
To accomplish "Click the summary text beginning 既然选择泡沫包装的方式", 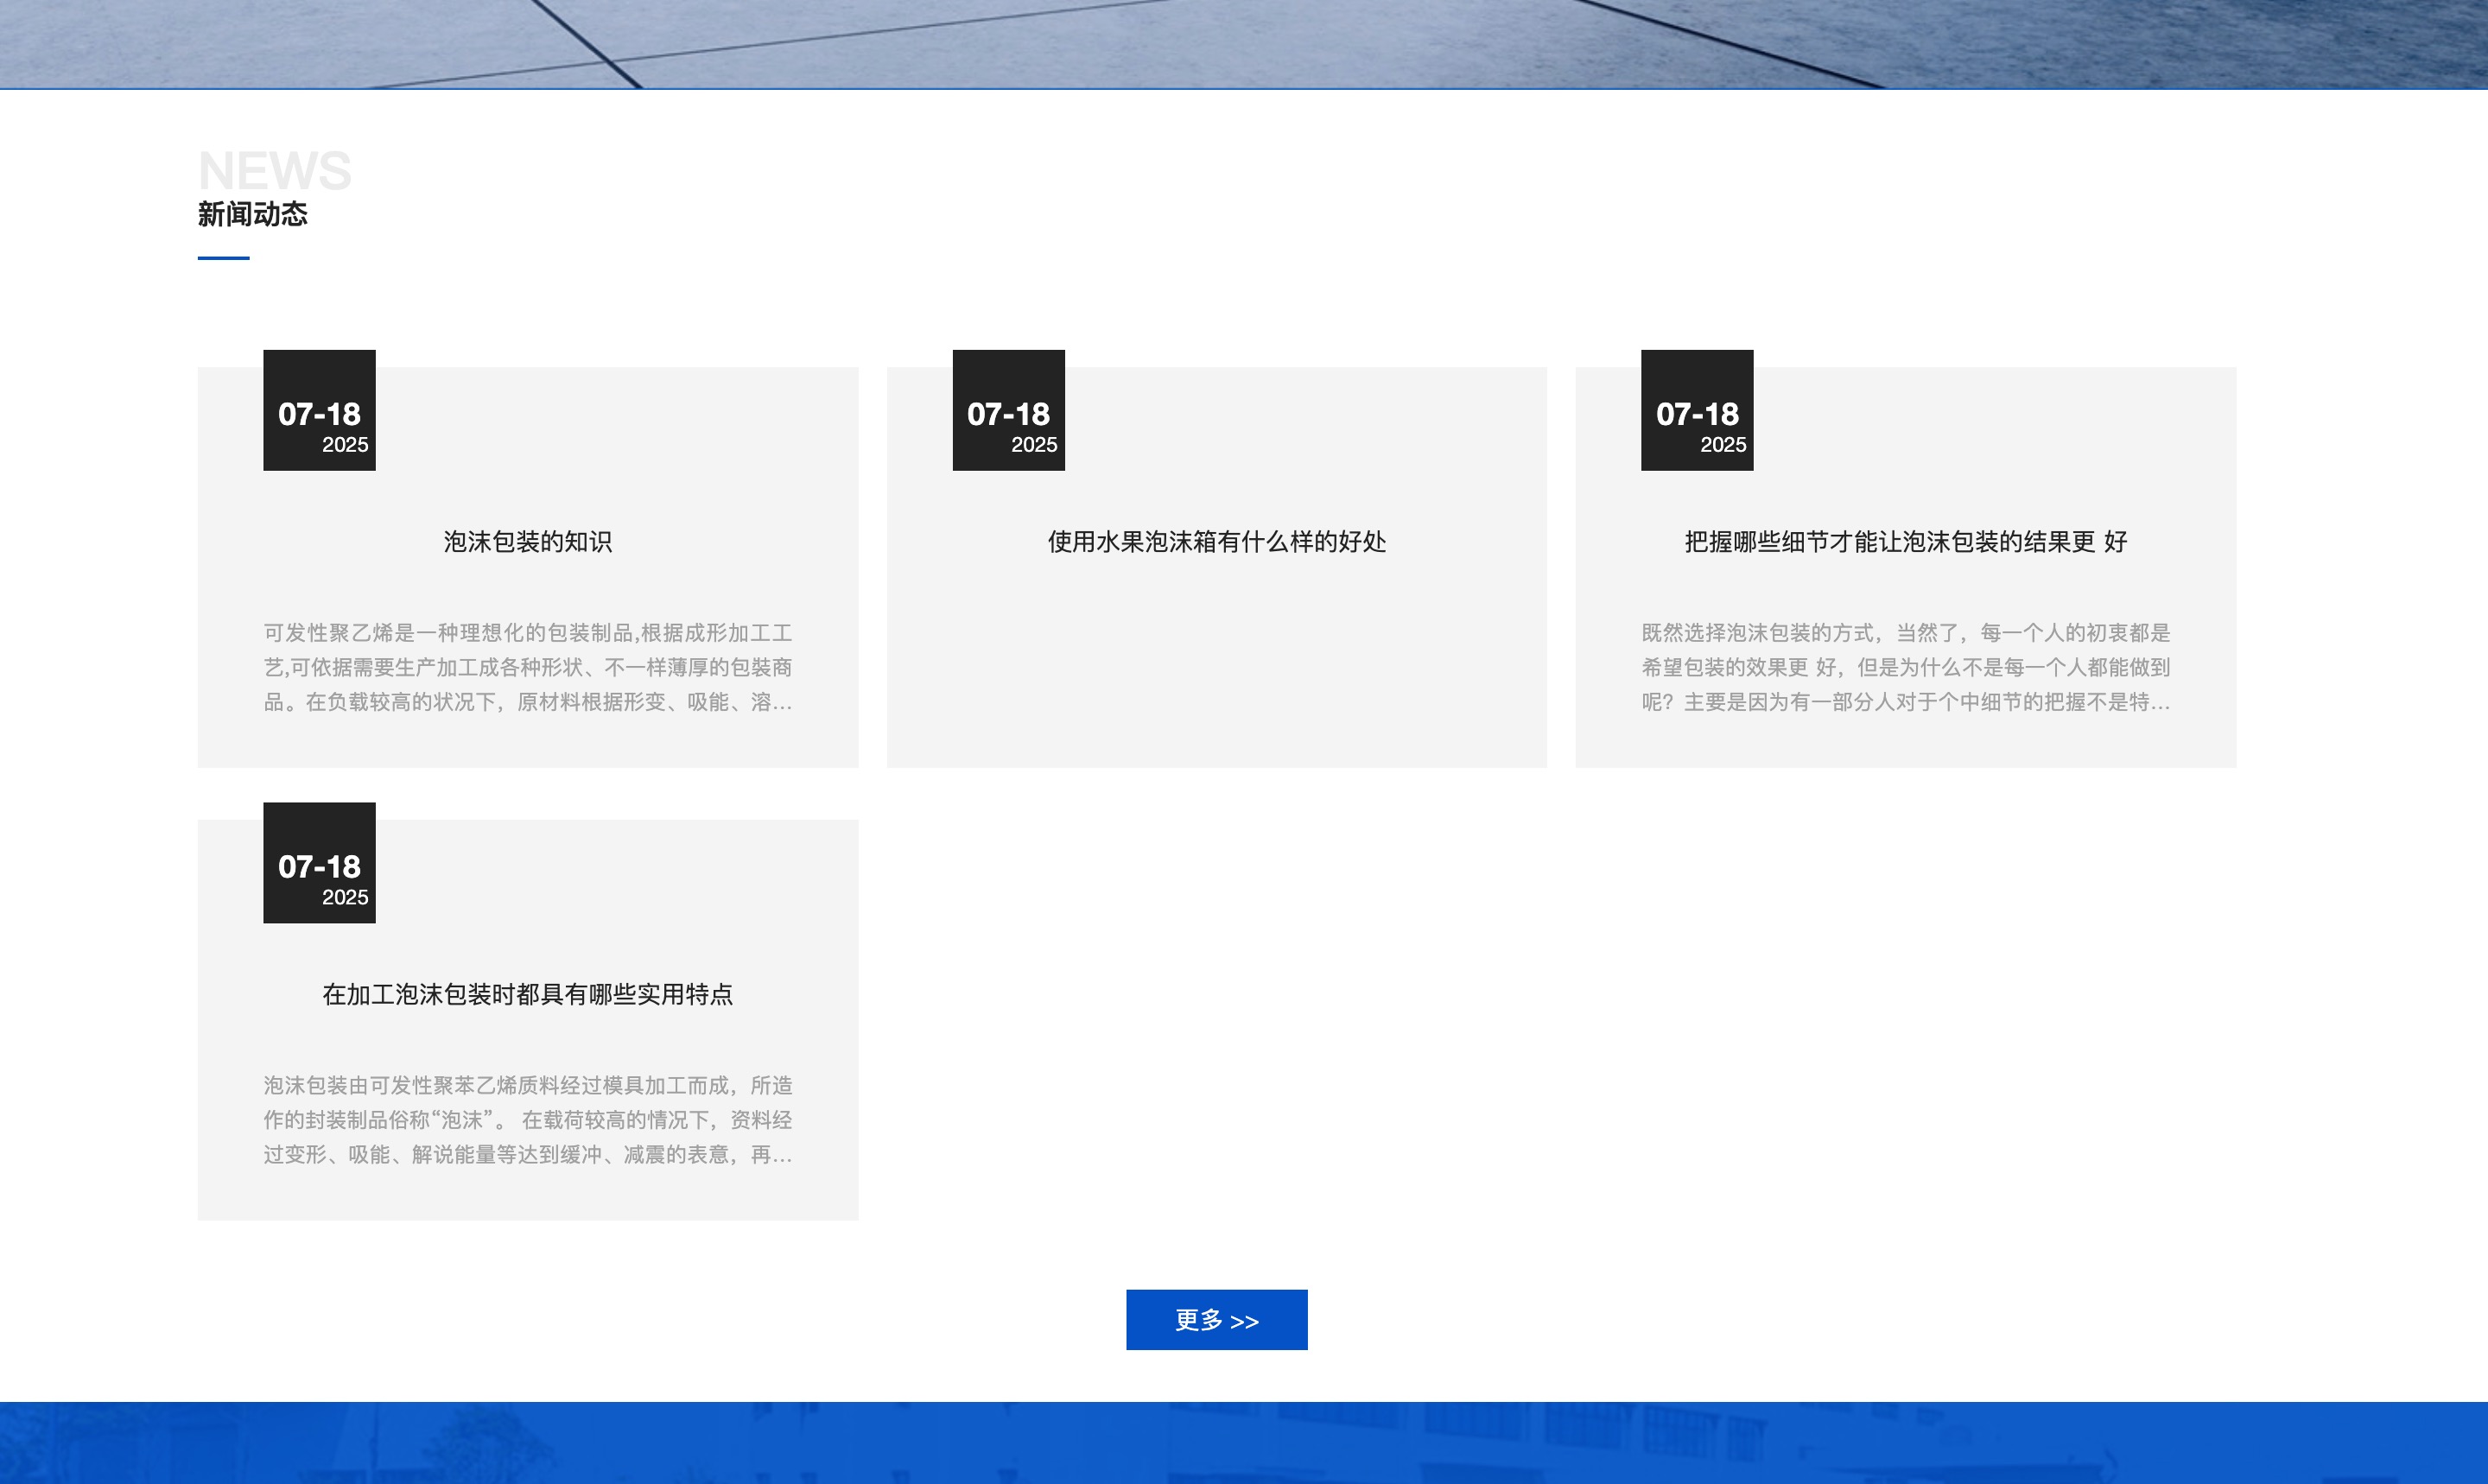I will click(1904, 668).
